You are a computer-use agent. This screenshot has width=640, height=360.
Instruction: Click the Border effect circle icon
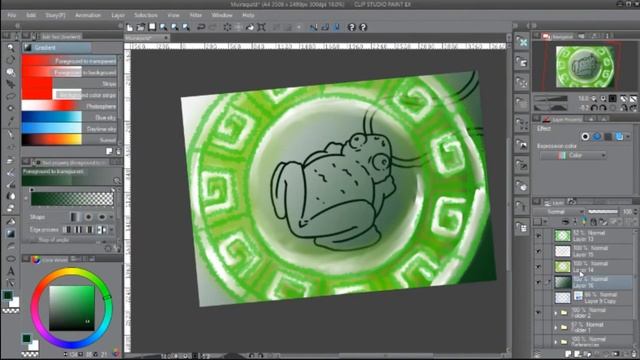(585, 137)
